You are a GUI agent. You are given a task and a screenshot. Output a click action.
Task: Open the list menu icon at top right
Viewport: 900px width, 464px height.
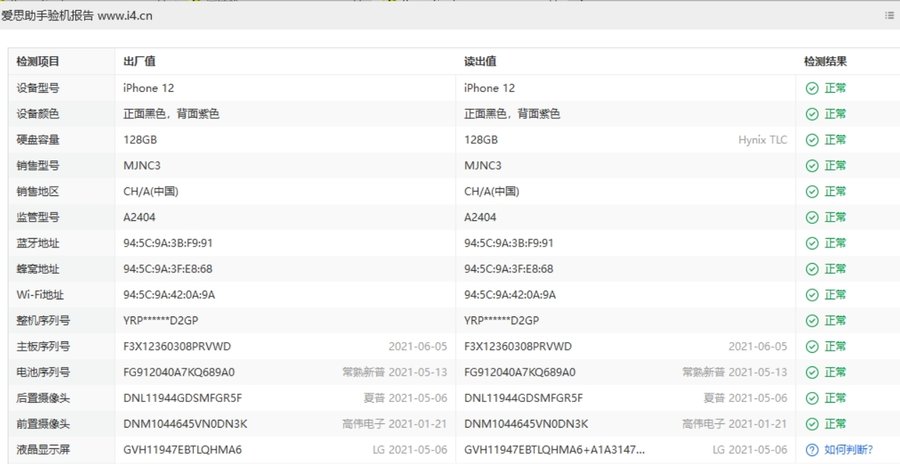(x=890, y=16)
